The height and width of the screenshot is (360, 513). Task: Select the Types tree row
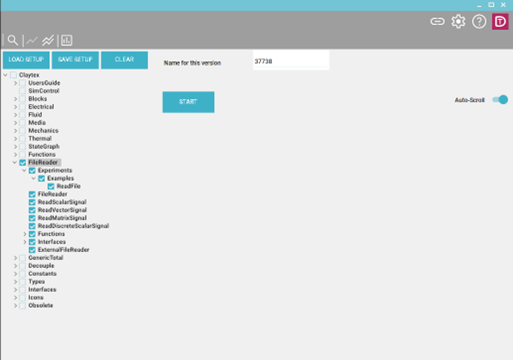point(36,282)
